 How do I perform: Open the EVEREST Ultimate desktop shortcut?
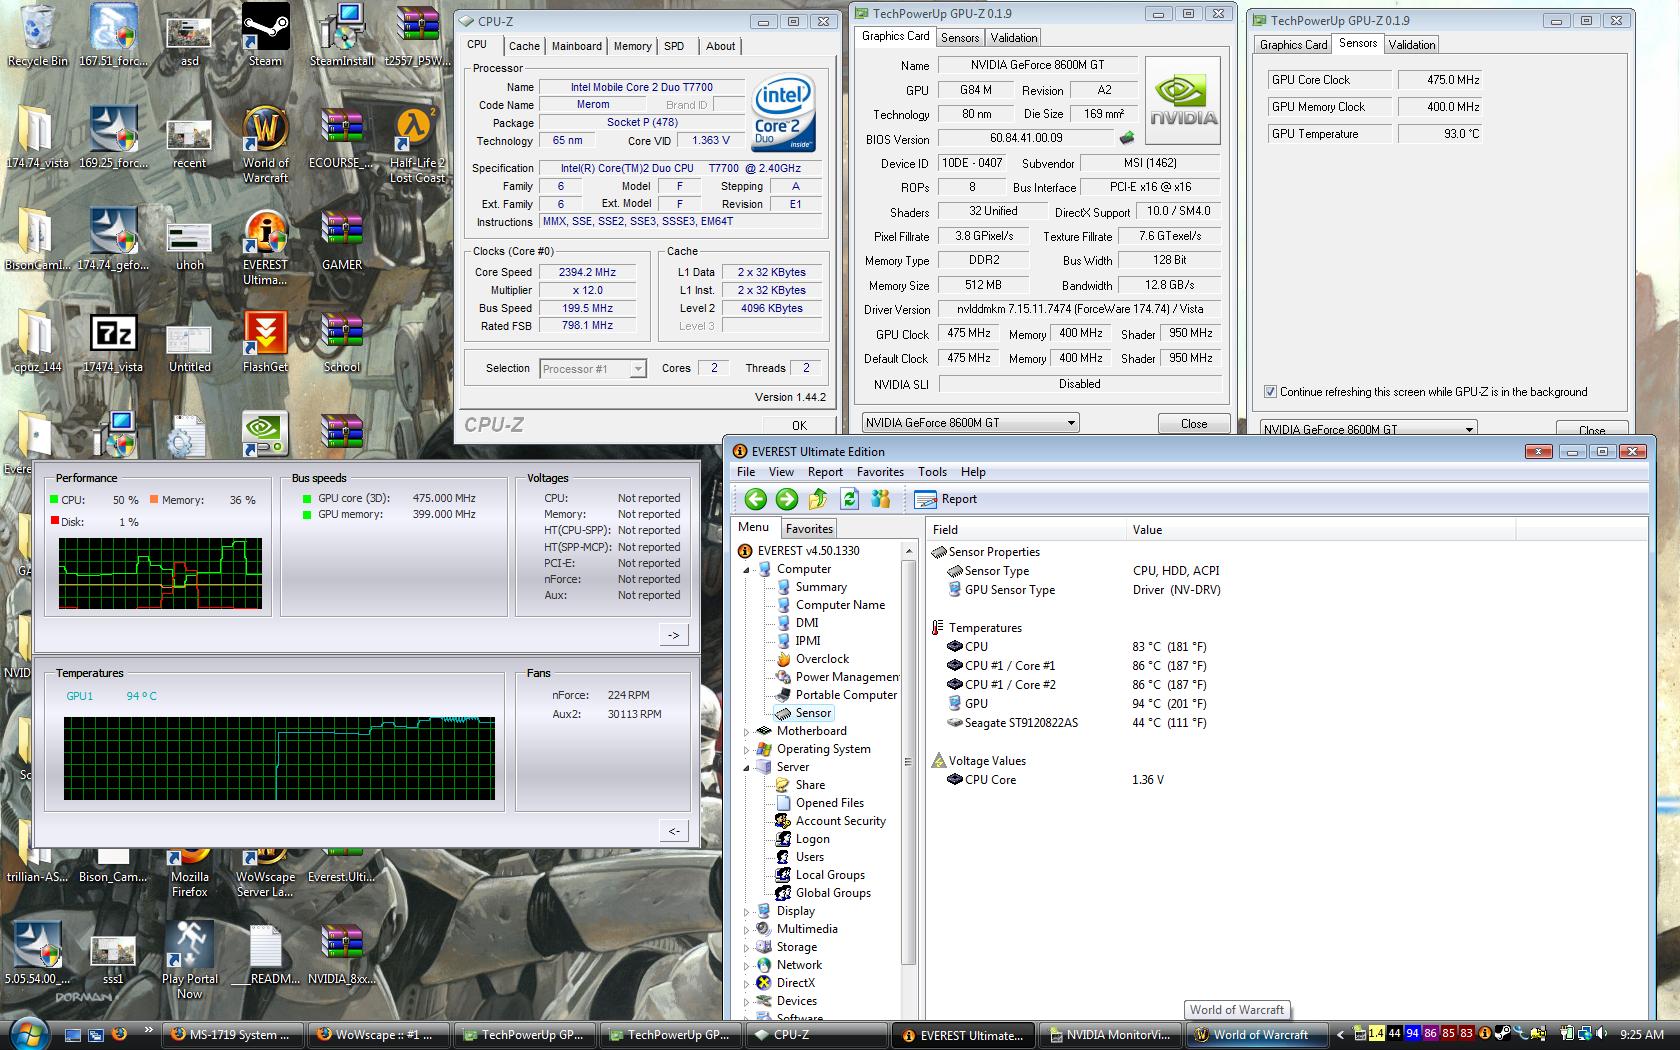pos(265,248)
